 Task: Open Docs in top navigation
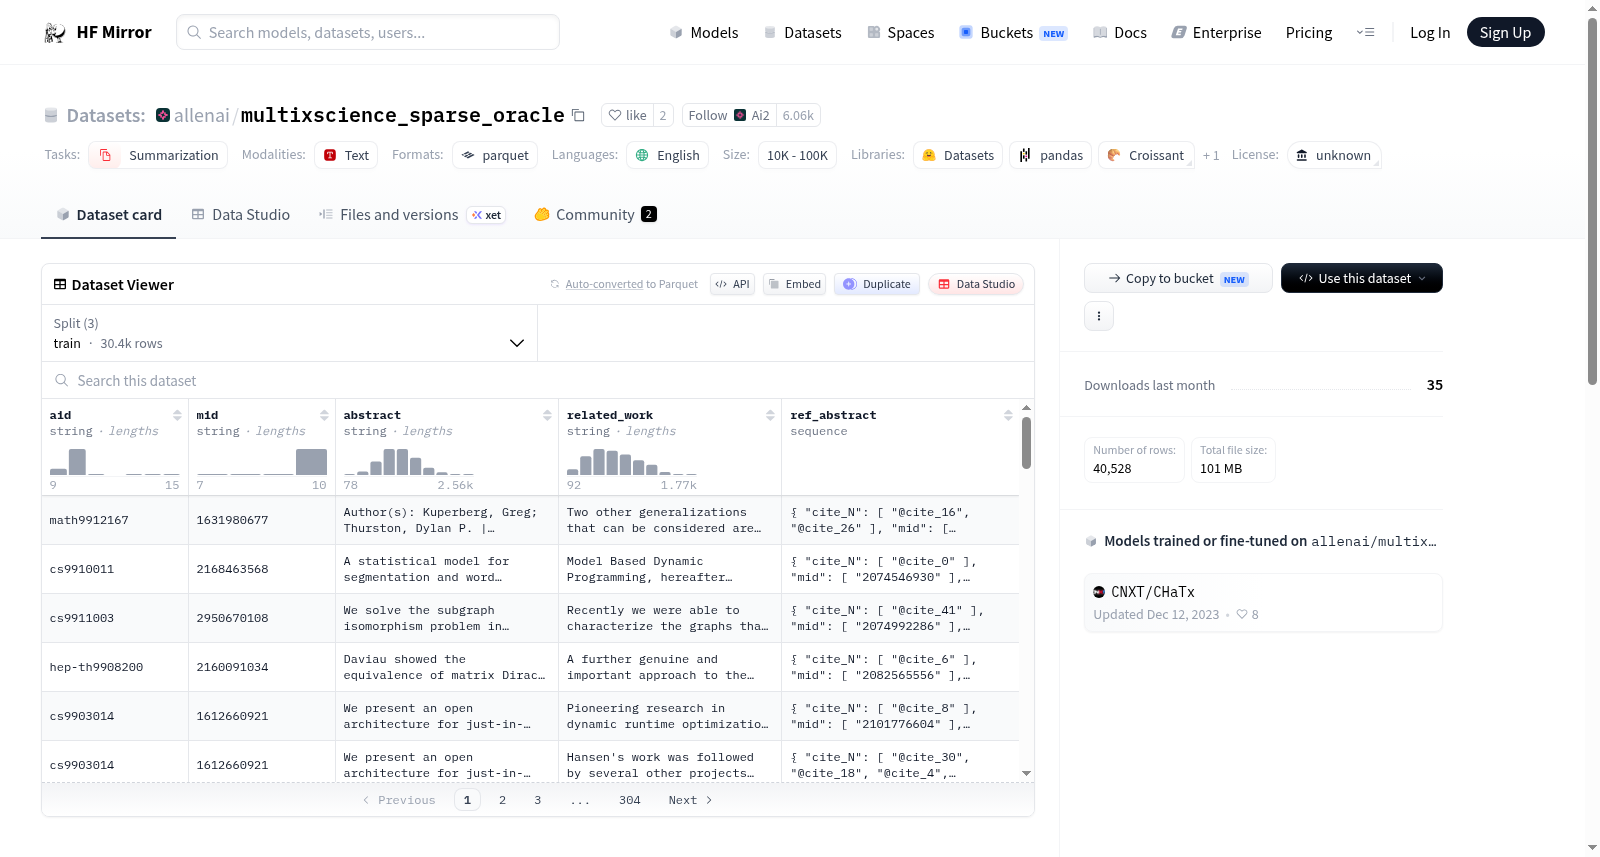(x=1119, y=32)
